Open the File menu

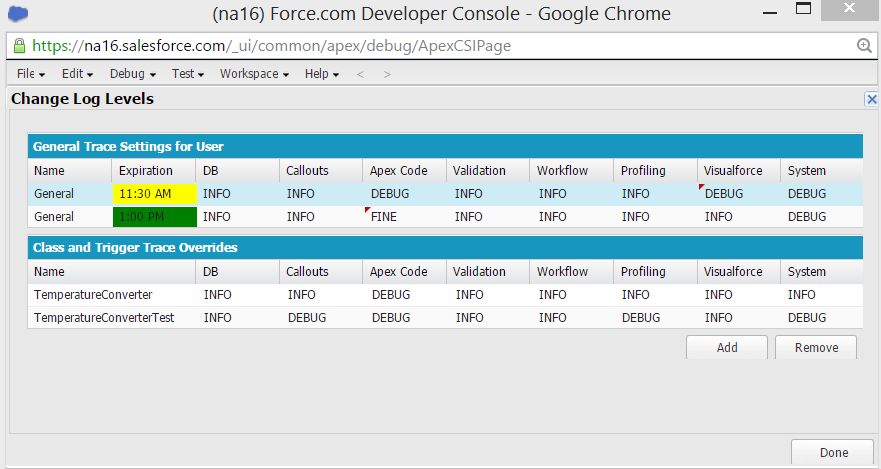(x=31, y=74)
